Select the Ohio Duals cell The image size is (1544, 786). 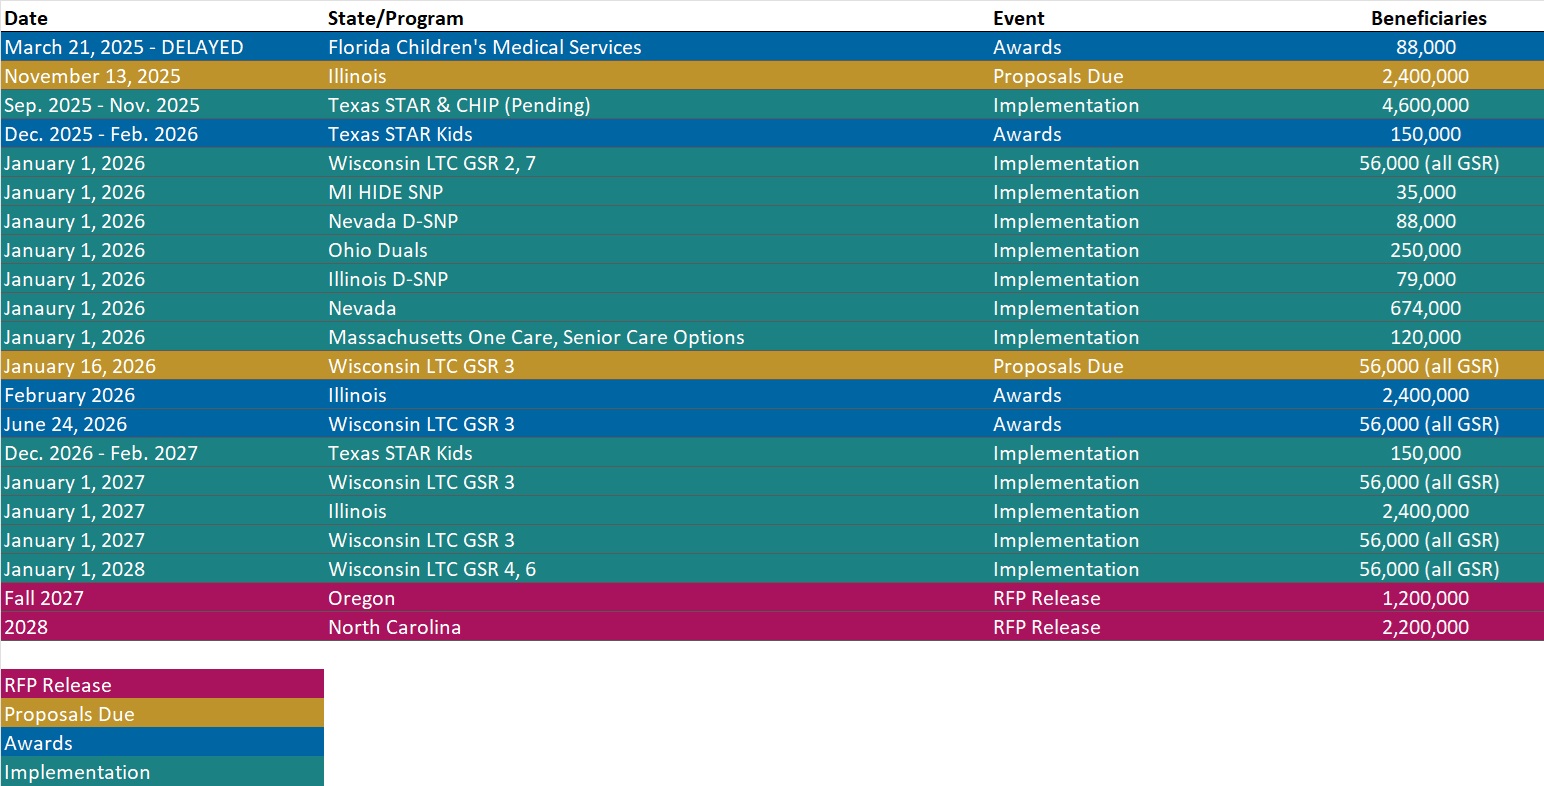click(x=378, y=250)
